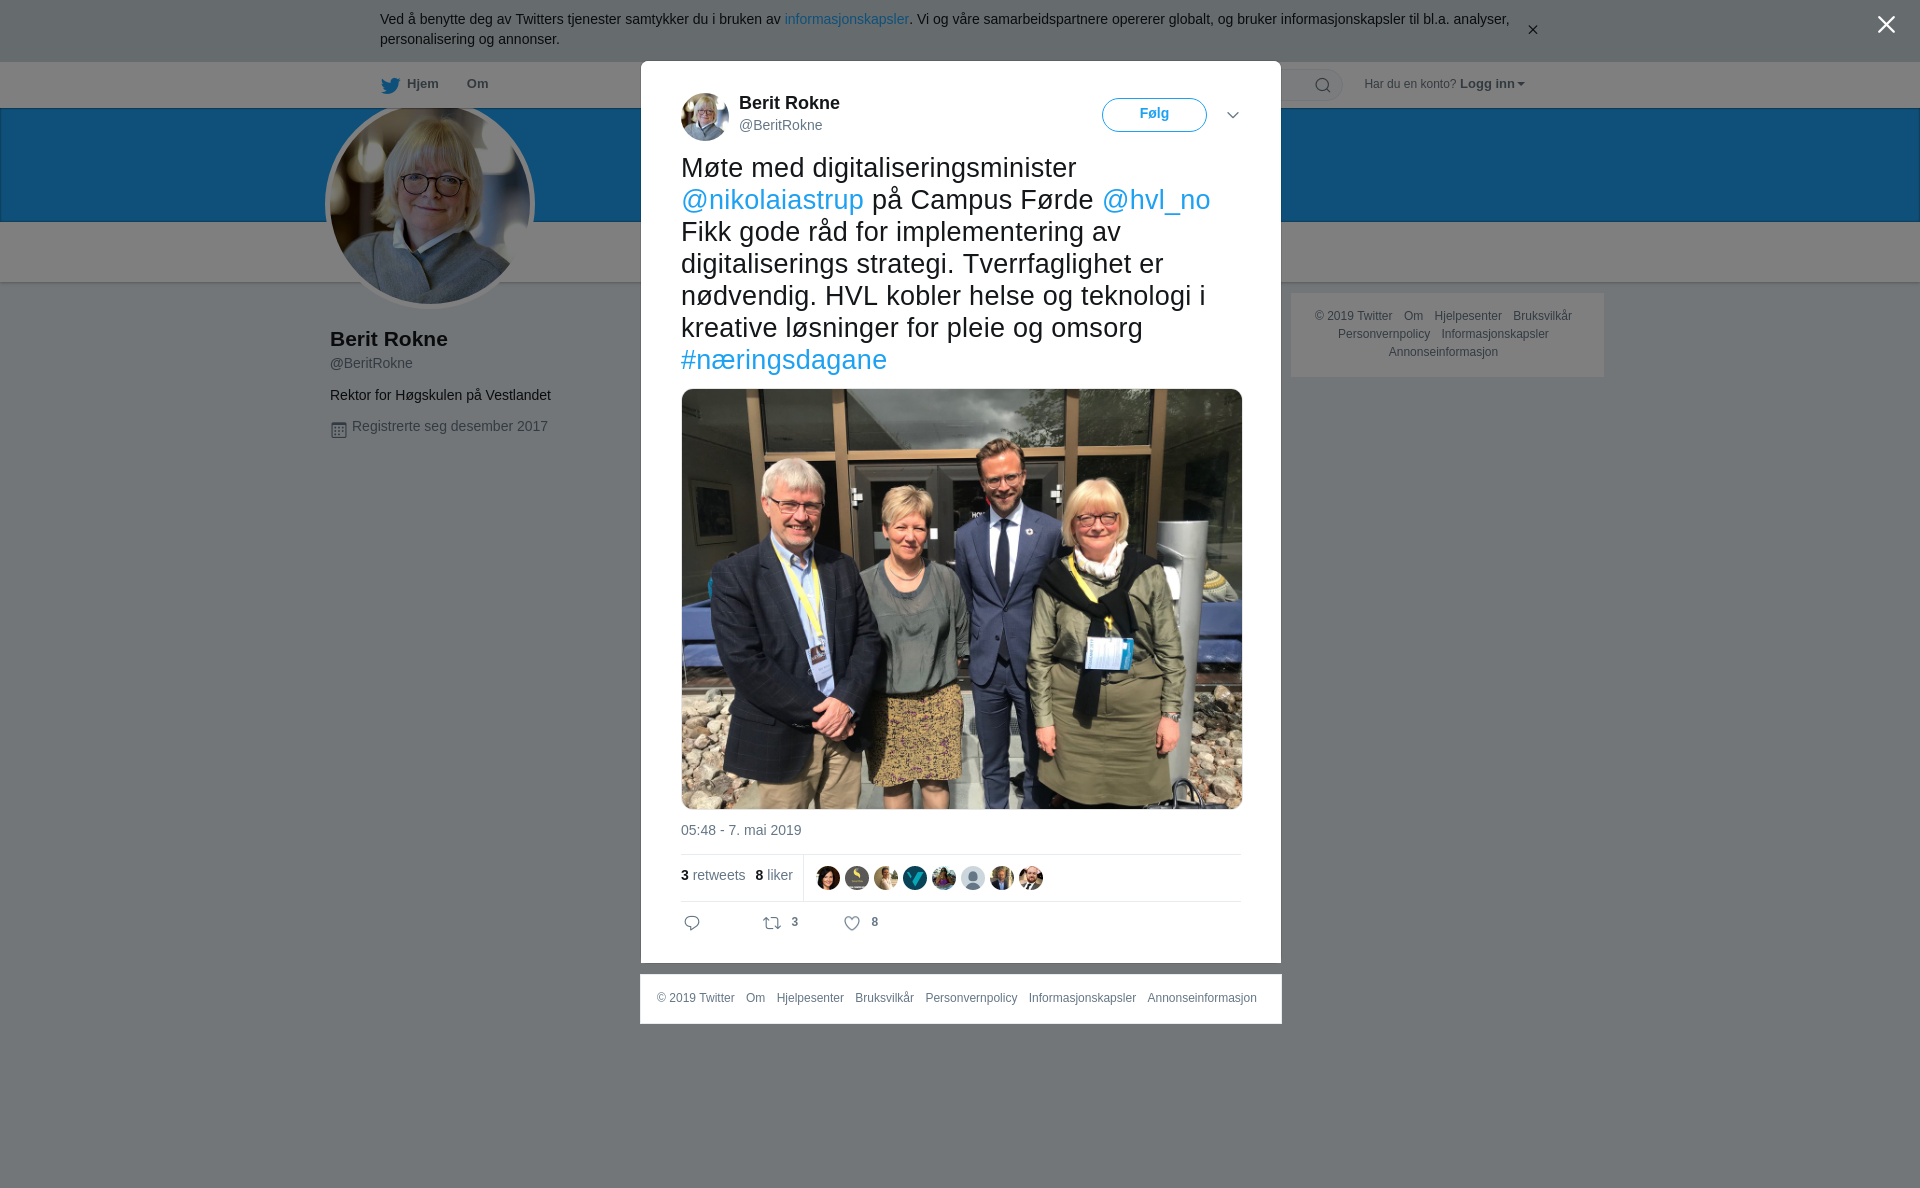Go to Hjem in top navigation

(x=422, y=84)
